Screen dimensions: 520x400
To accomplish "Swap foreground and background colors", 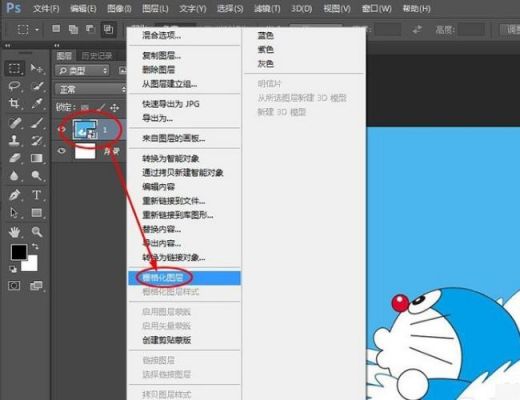I will 35,247.
